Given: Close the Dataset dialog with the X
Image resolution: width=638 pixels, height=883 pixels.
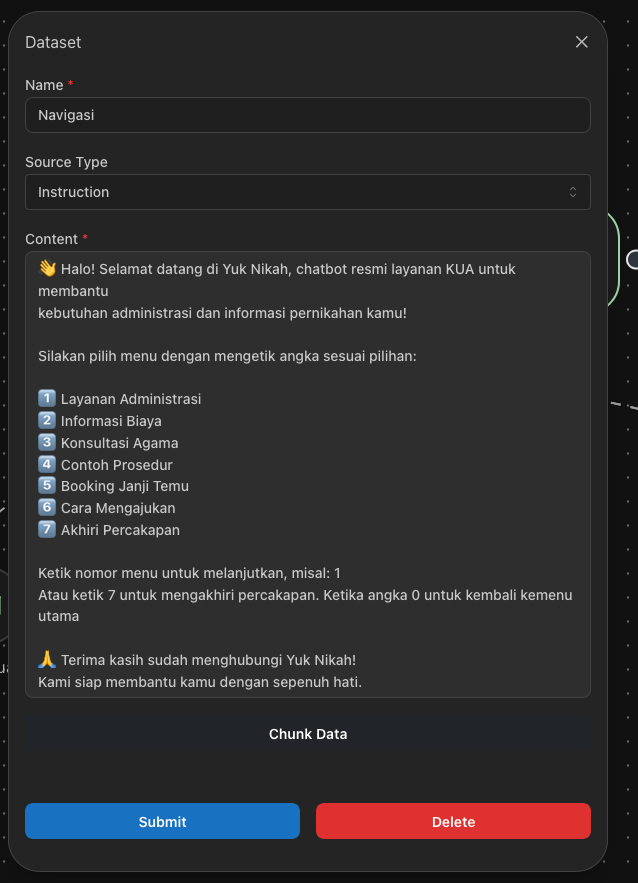Looking at the screenshot, I should pyautogui.click(x=582, y=42).
